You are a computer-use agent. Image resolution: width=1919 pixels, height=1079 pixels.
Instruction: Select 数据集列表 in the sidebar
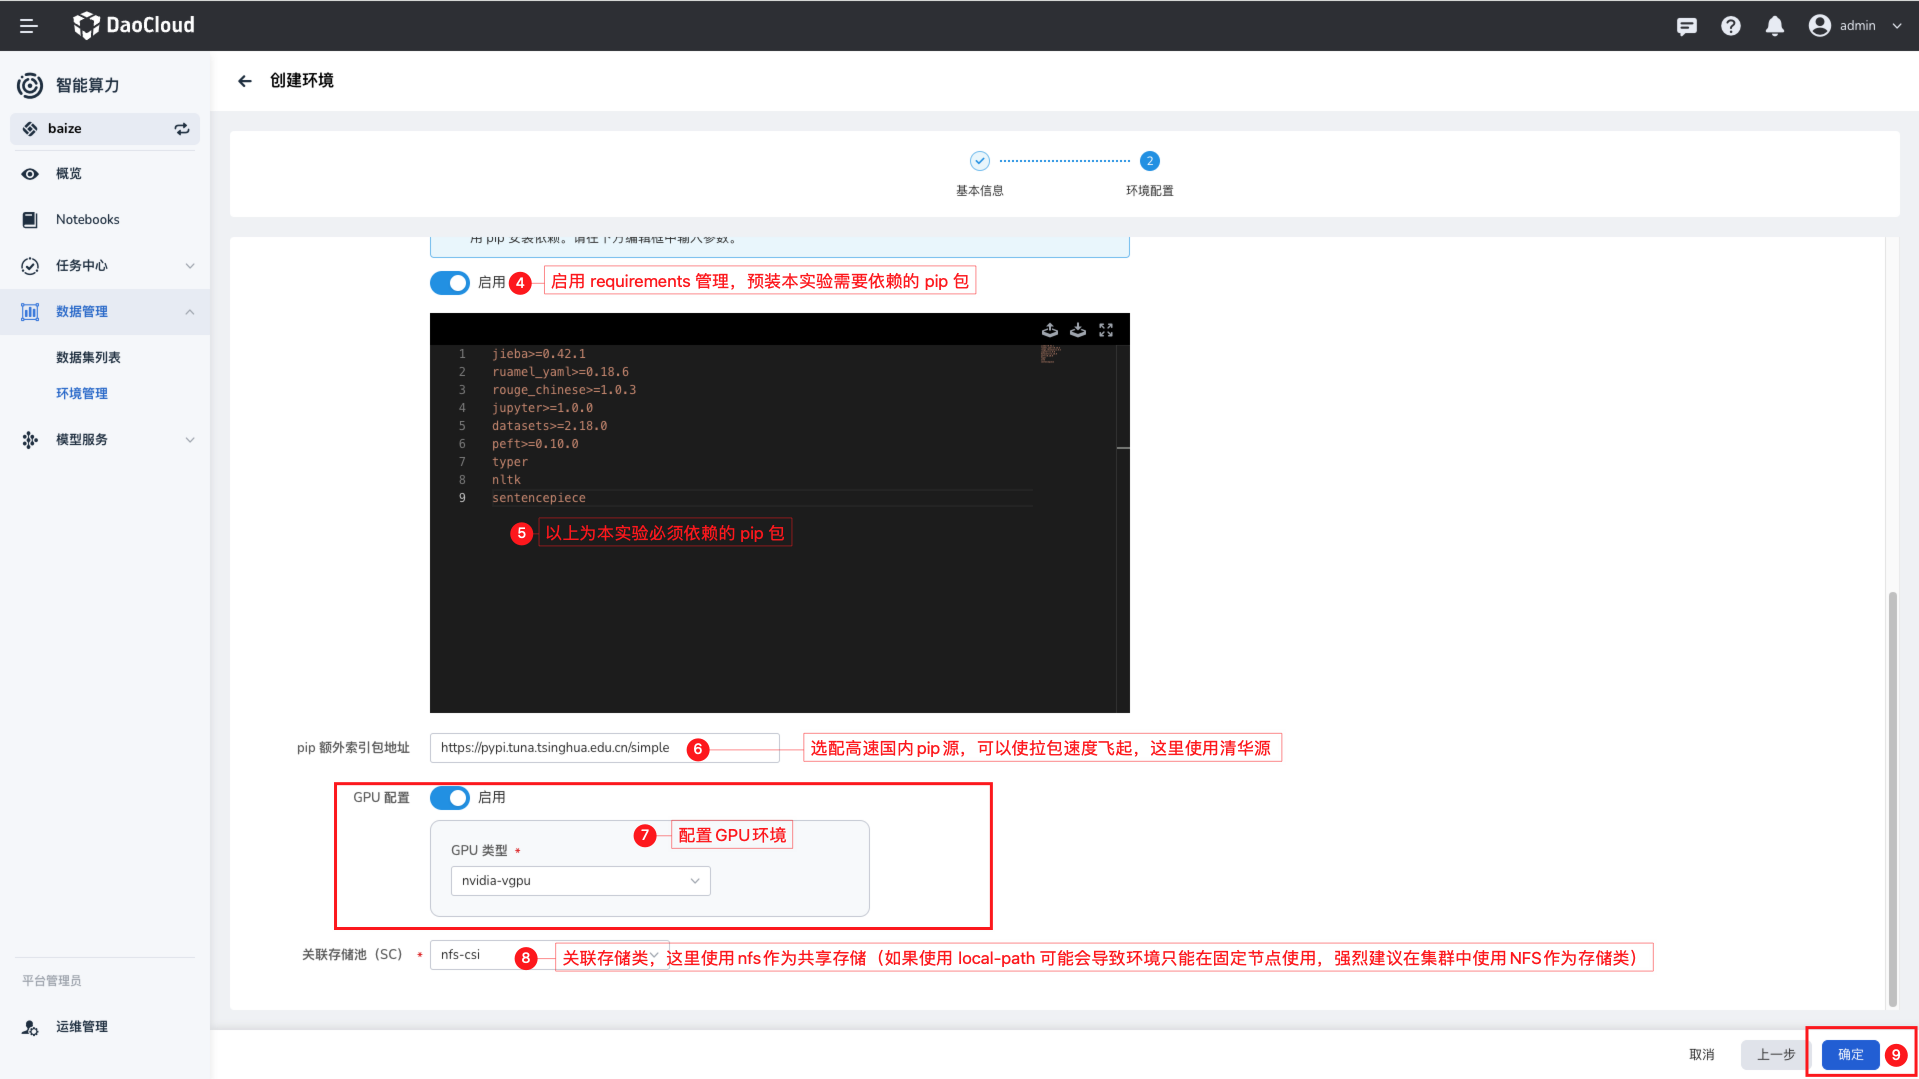tap(88, 358)
